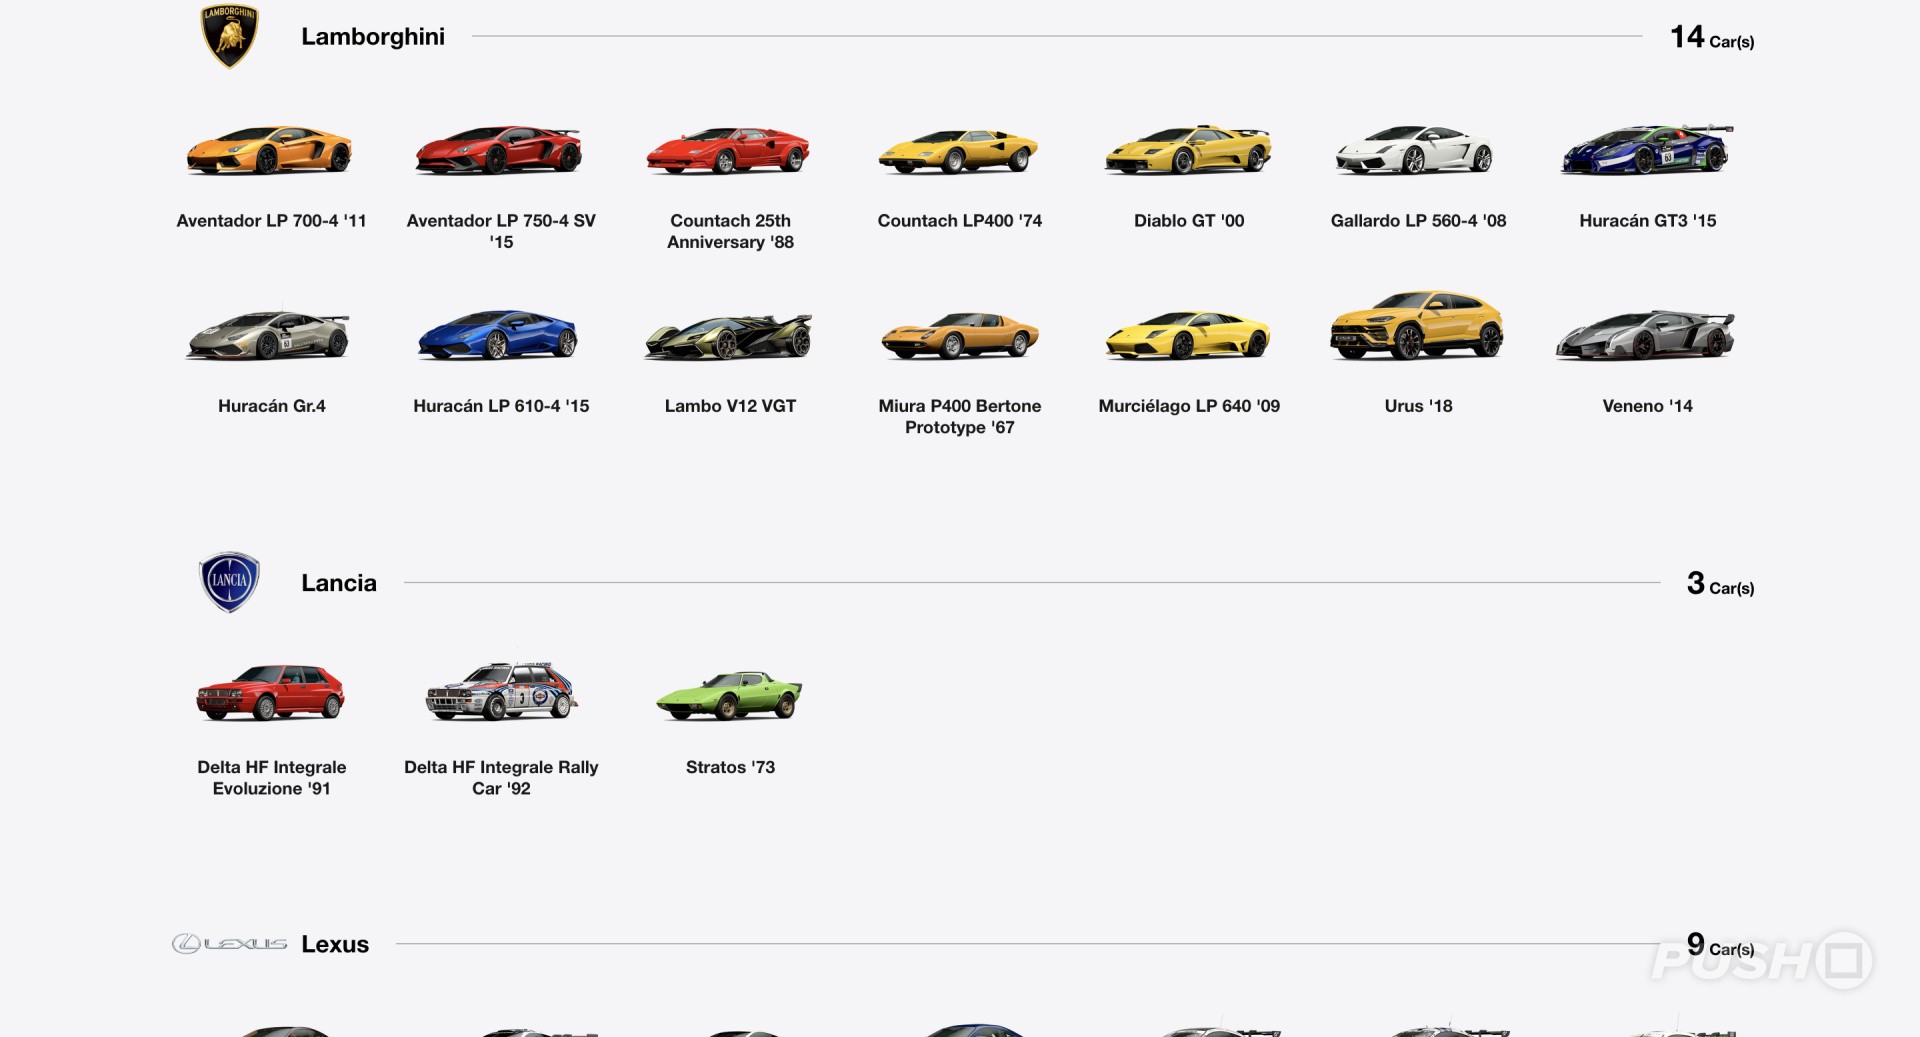Click the Lamborghini heading text
Image resolution: width=1920 pixels, height=1037 pixels.
coord(373,37)
